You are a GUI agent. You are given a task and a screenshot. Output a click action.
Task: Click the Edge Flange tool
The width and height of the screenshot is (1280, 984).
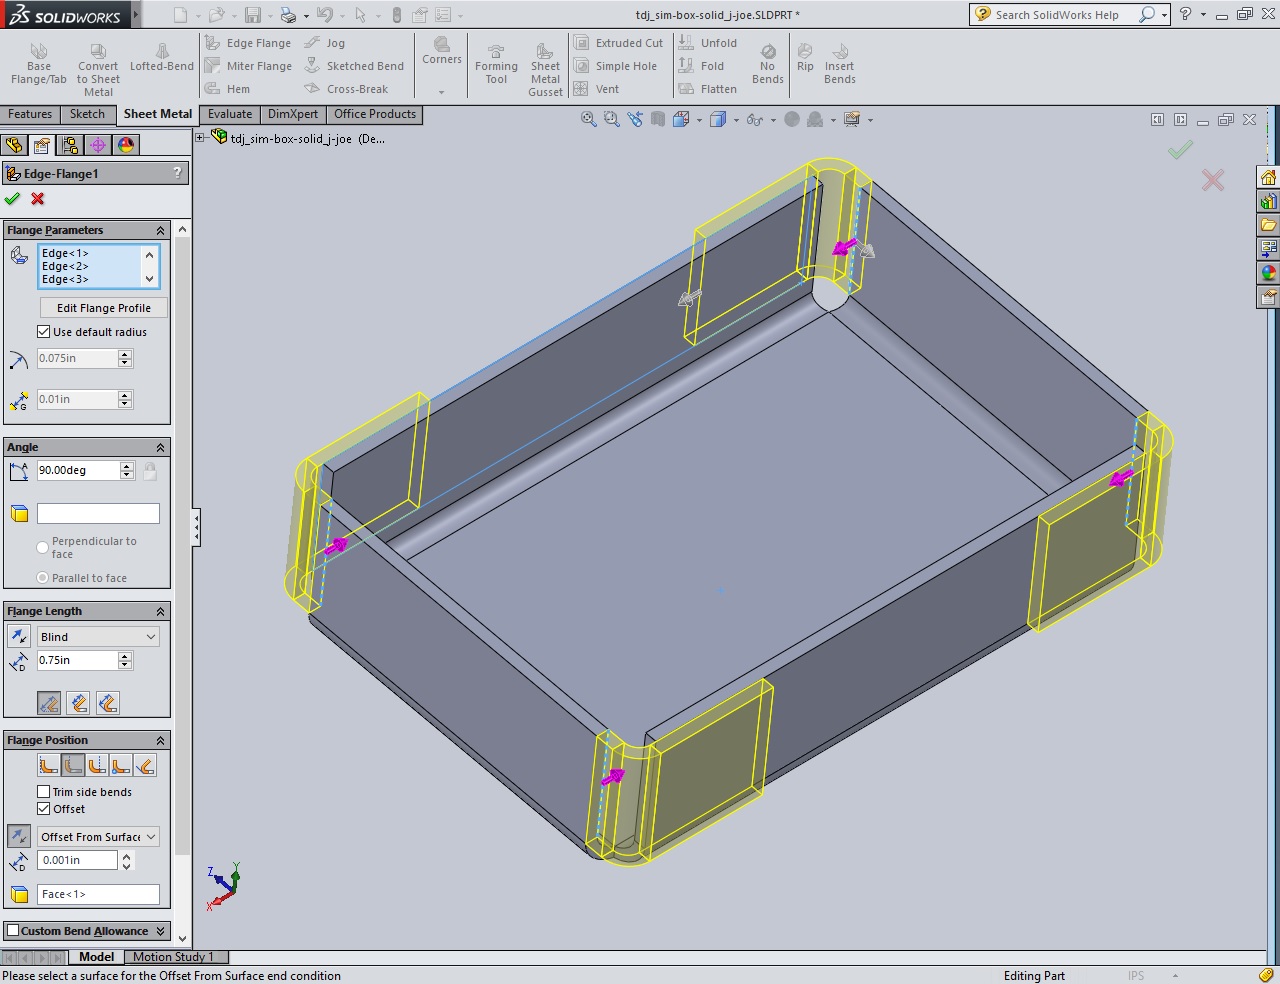point(248,43)
